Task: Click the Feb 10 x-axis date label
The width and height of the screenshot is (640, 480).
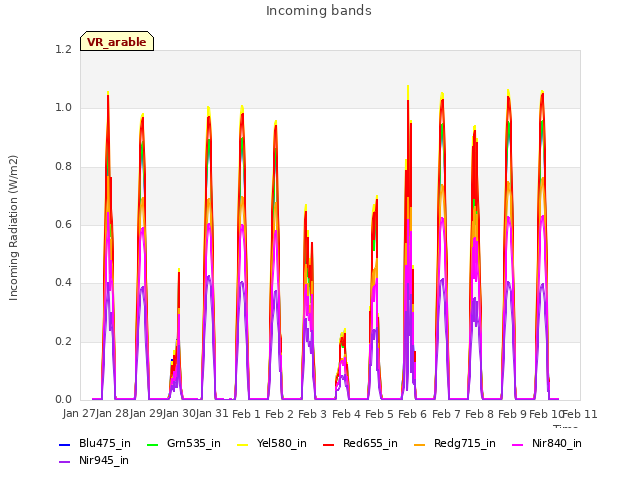Action: tap(546, 414)
